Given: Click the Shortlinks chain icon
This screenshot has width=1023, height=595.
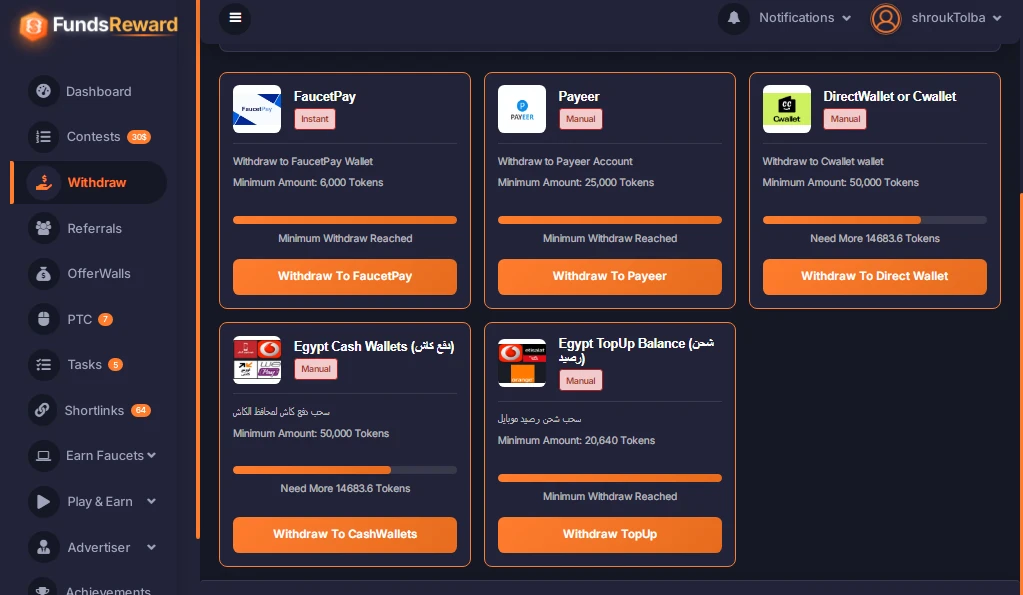Looking at the screenshot, I should [42, 410].
